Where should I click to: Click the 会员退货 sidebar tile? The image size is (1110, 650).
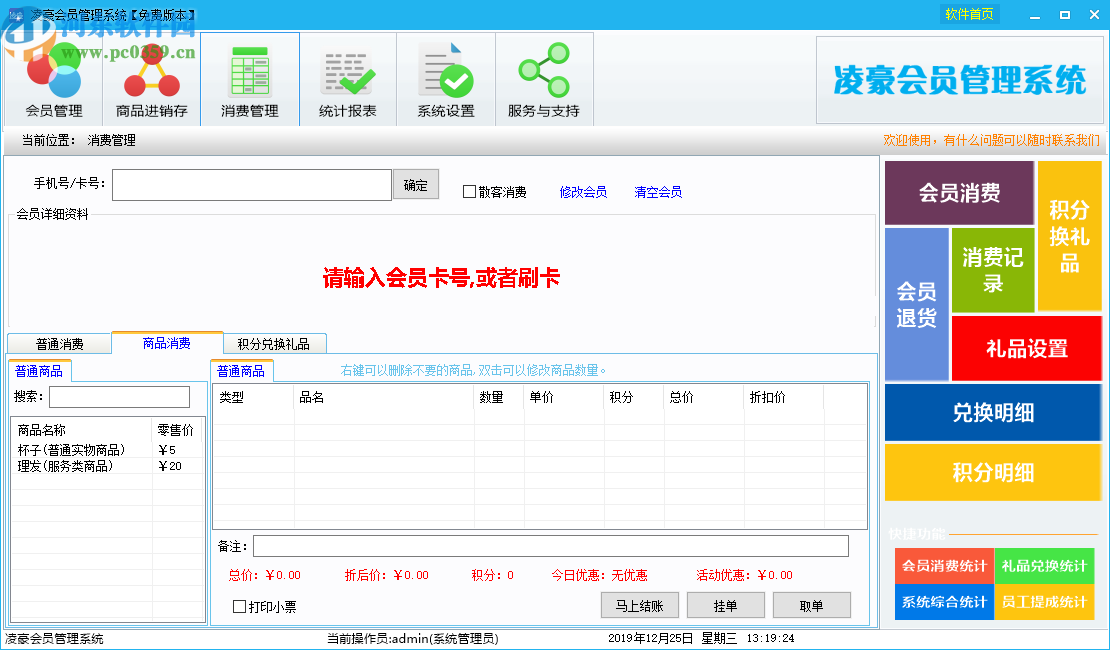[915, 310]
